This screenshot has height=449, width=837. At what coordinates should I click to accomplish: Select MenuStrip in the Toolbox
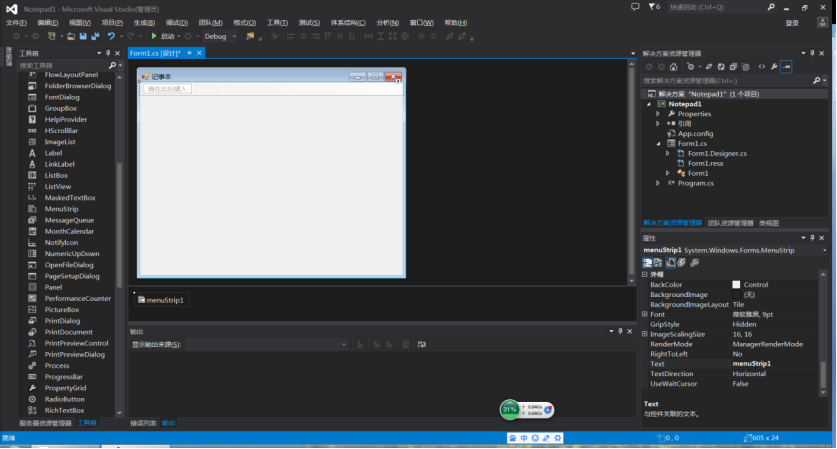[61, 209]
